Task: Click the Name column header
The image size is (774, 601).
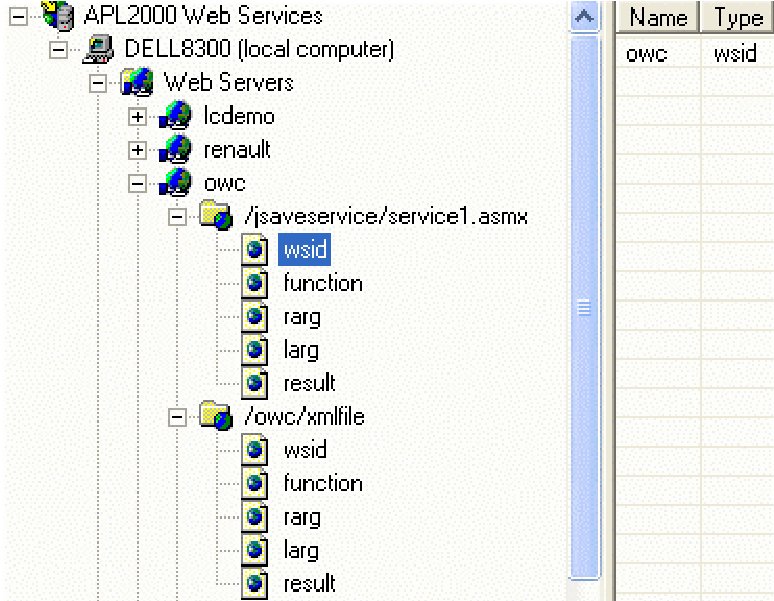Action: point(658,17)
